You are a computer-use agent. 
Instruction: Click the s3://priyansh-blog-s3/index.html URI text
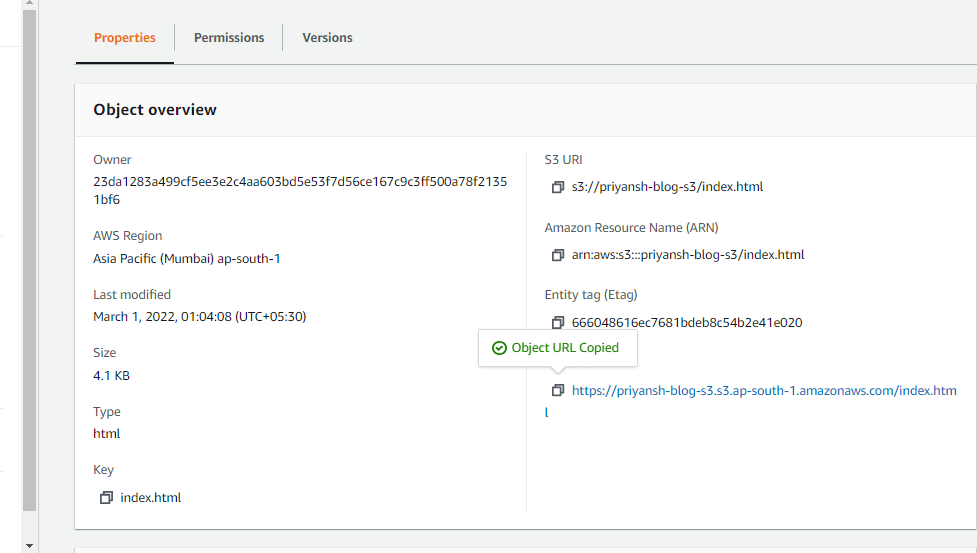668,187
